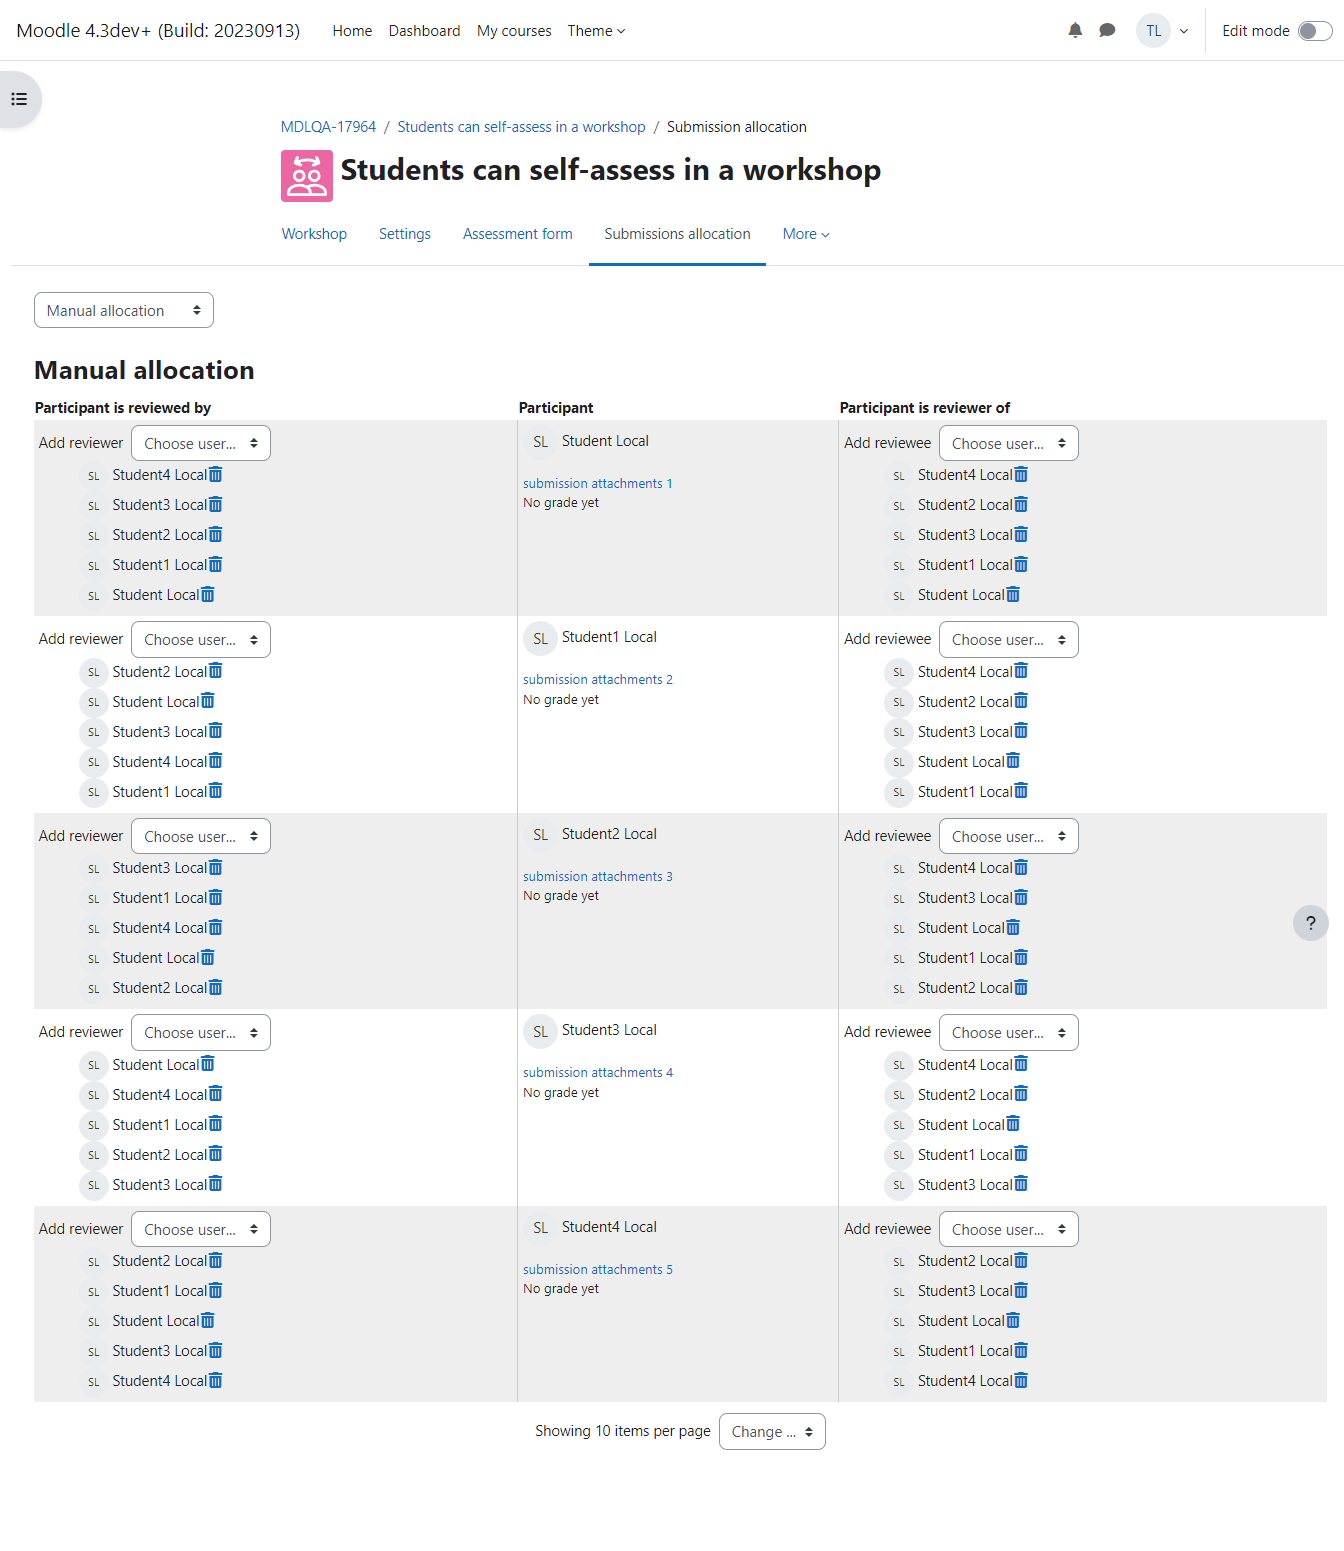
Task: Delete reviewee Student2 Local for Student Local
Action: tap(1021, 505)
